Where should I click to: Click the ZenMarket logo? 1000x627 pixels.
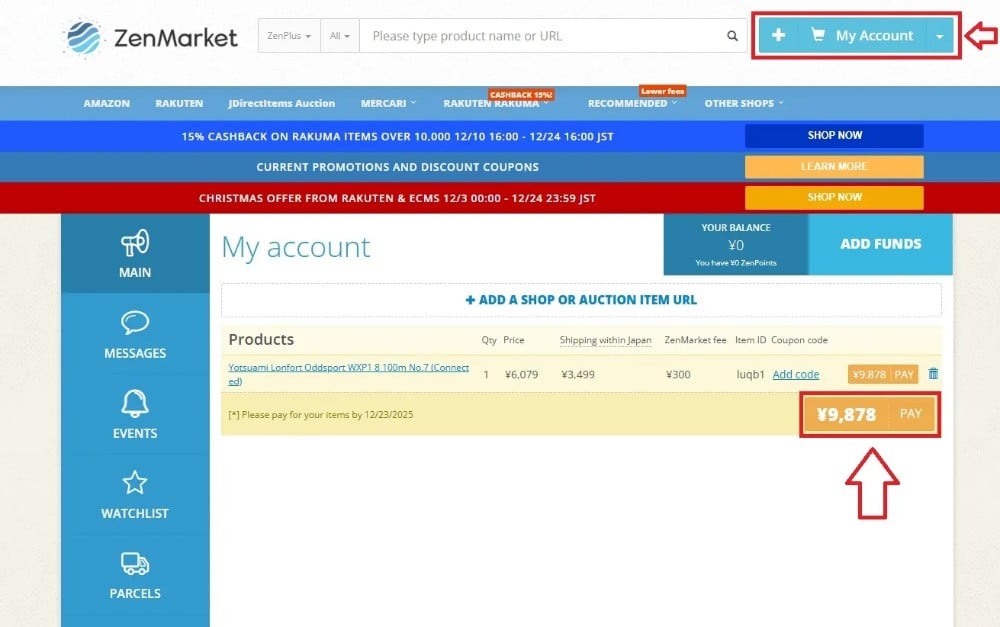click(x=151, y=38)
